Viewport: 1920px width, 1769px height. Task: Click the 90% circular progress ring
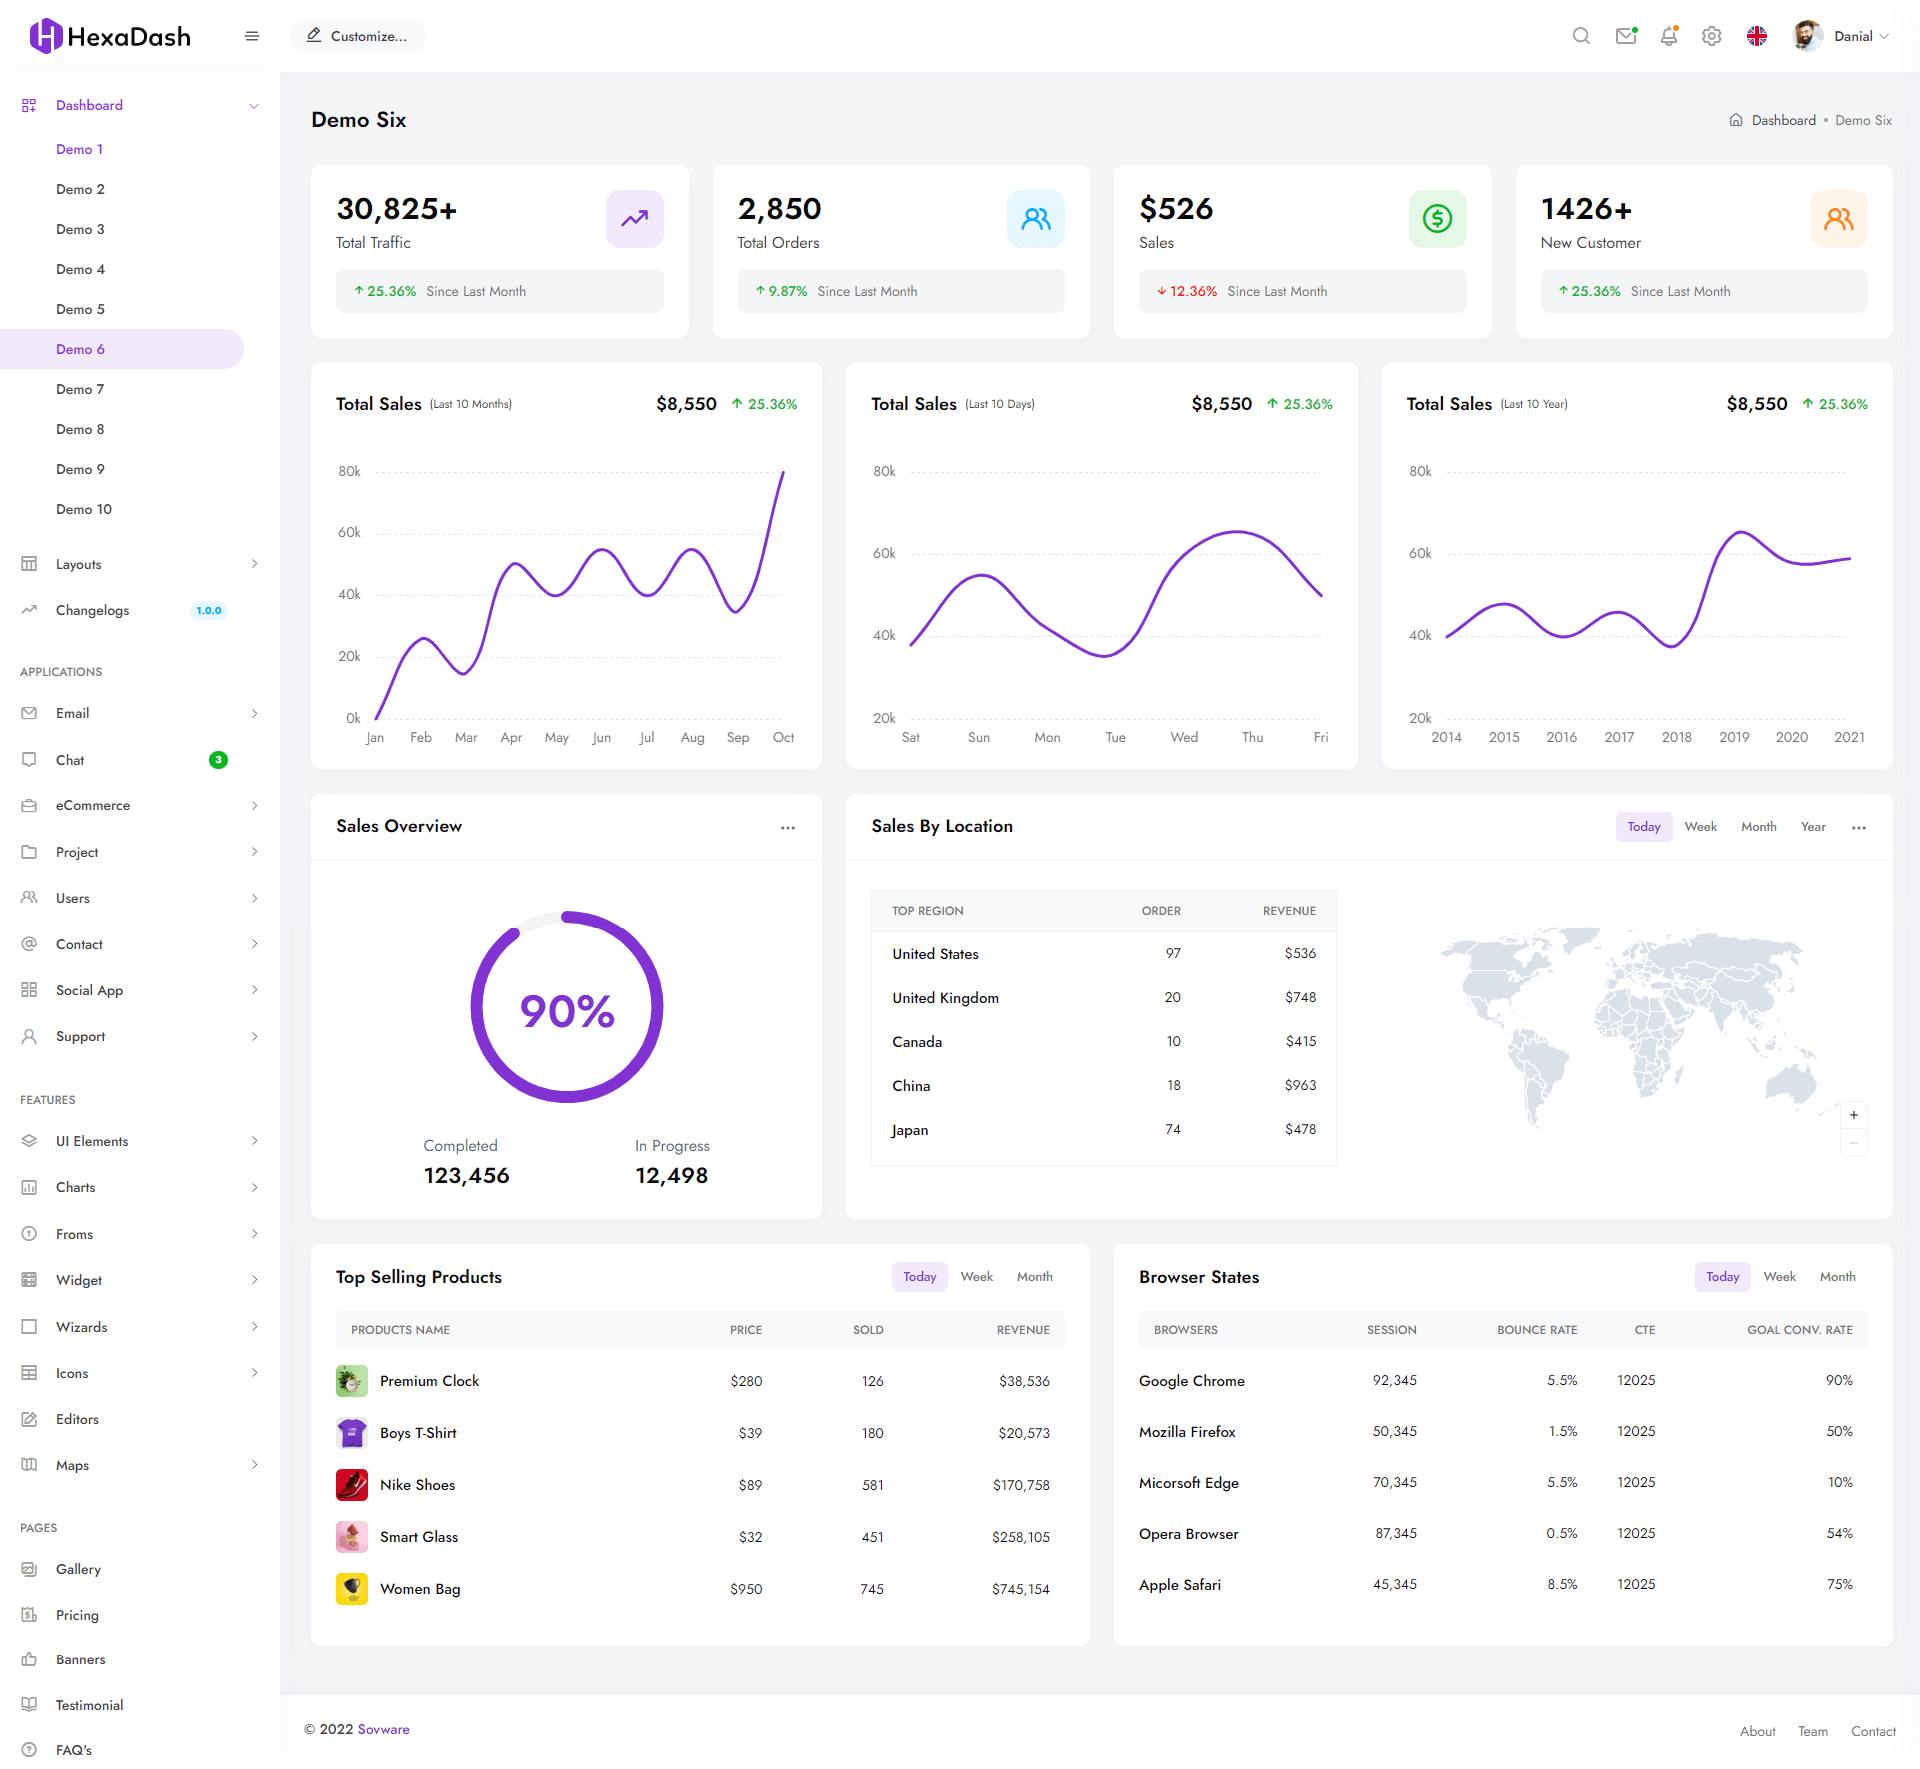coord(567,1009)
